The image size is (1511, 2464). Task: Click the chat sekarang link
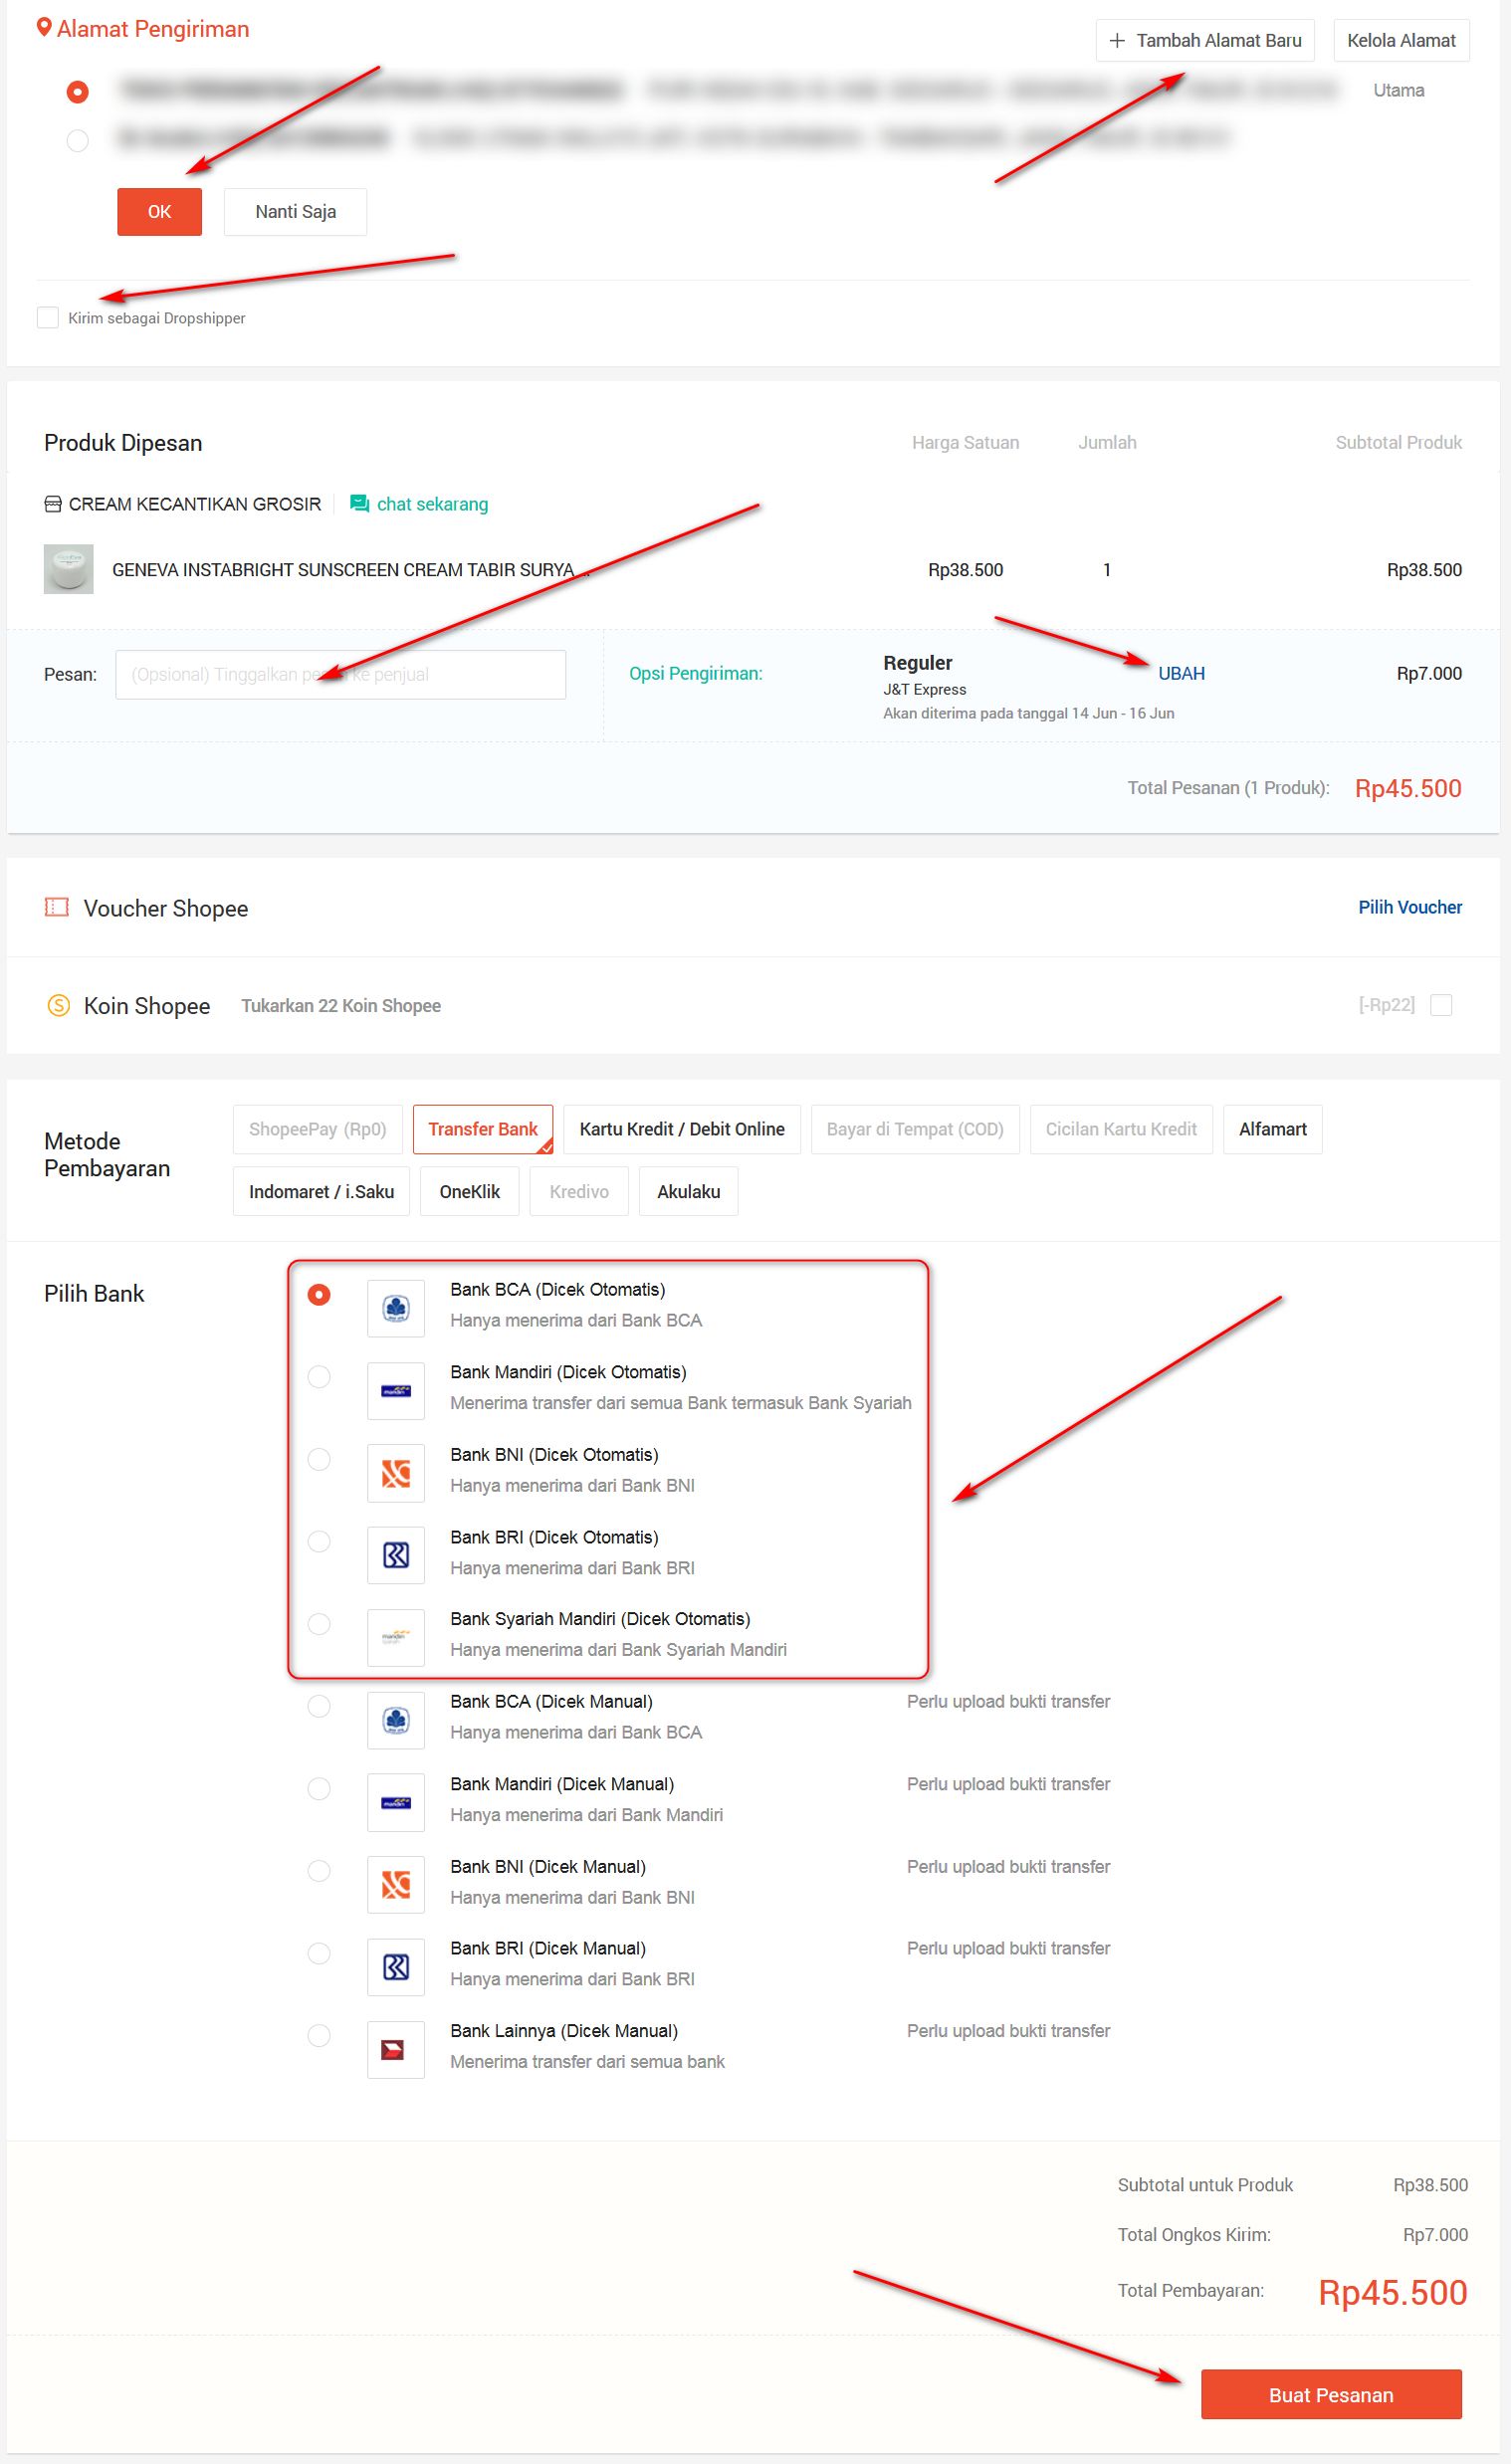432,504
